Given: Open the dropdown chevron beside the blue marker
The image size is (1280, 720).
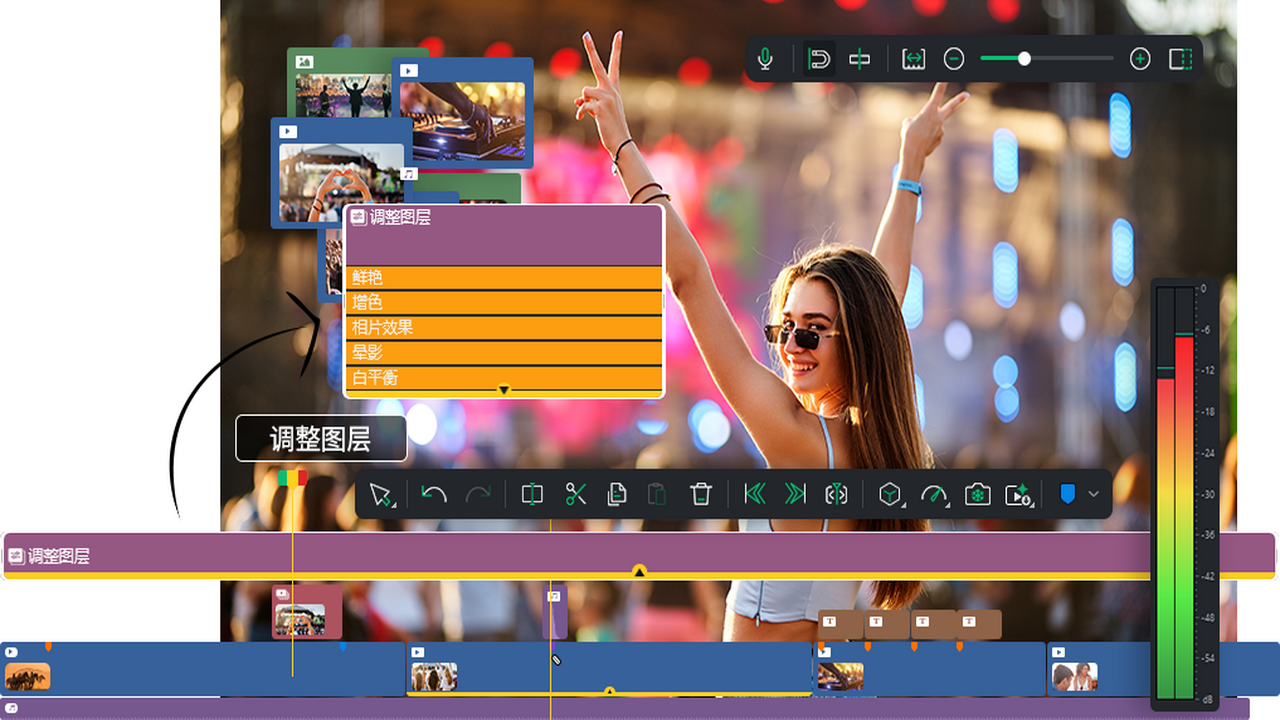Looking at the screenshot, I should click(1094, 494).
